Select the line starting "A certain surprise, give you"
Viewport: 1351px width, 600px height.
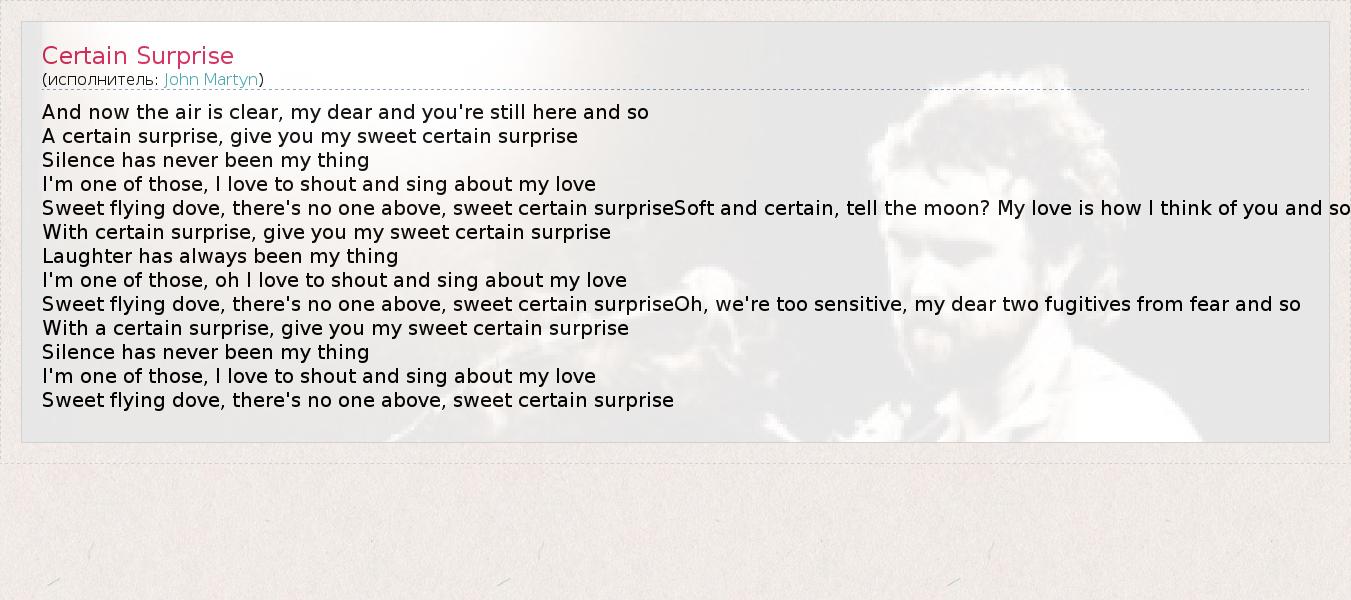310,136
